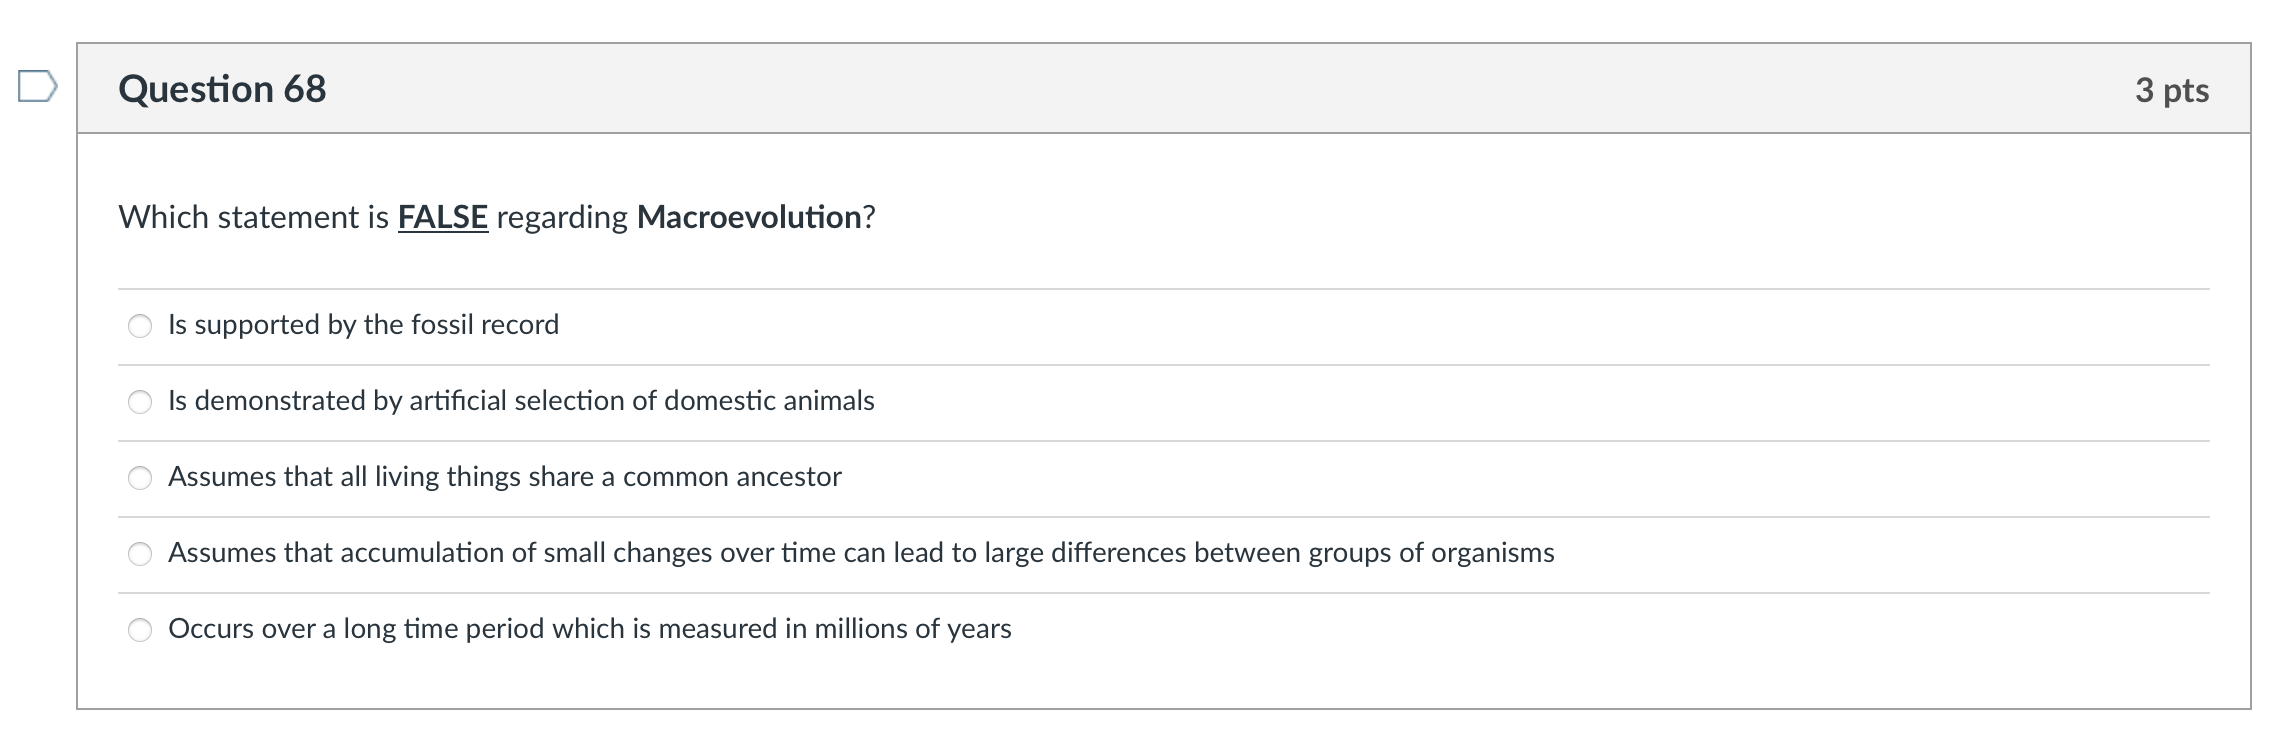This screenshot has width=2296, height=732.
Task: Click the word 'regarding' in the question prompt
Action: pos(562,217)
